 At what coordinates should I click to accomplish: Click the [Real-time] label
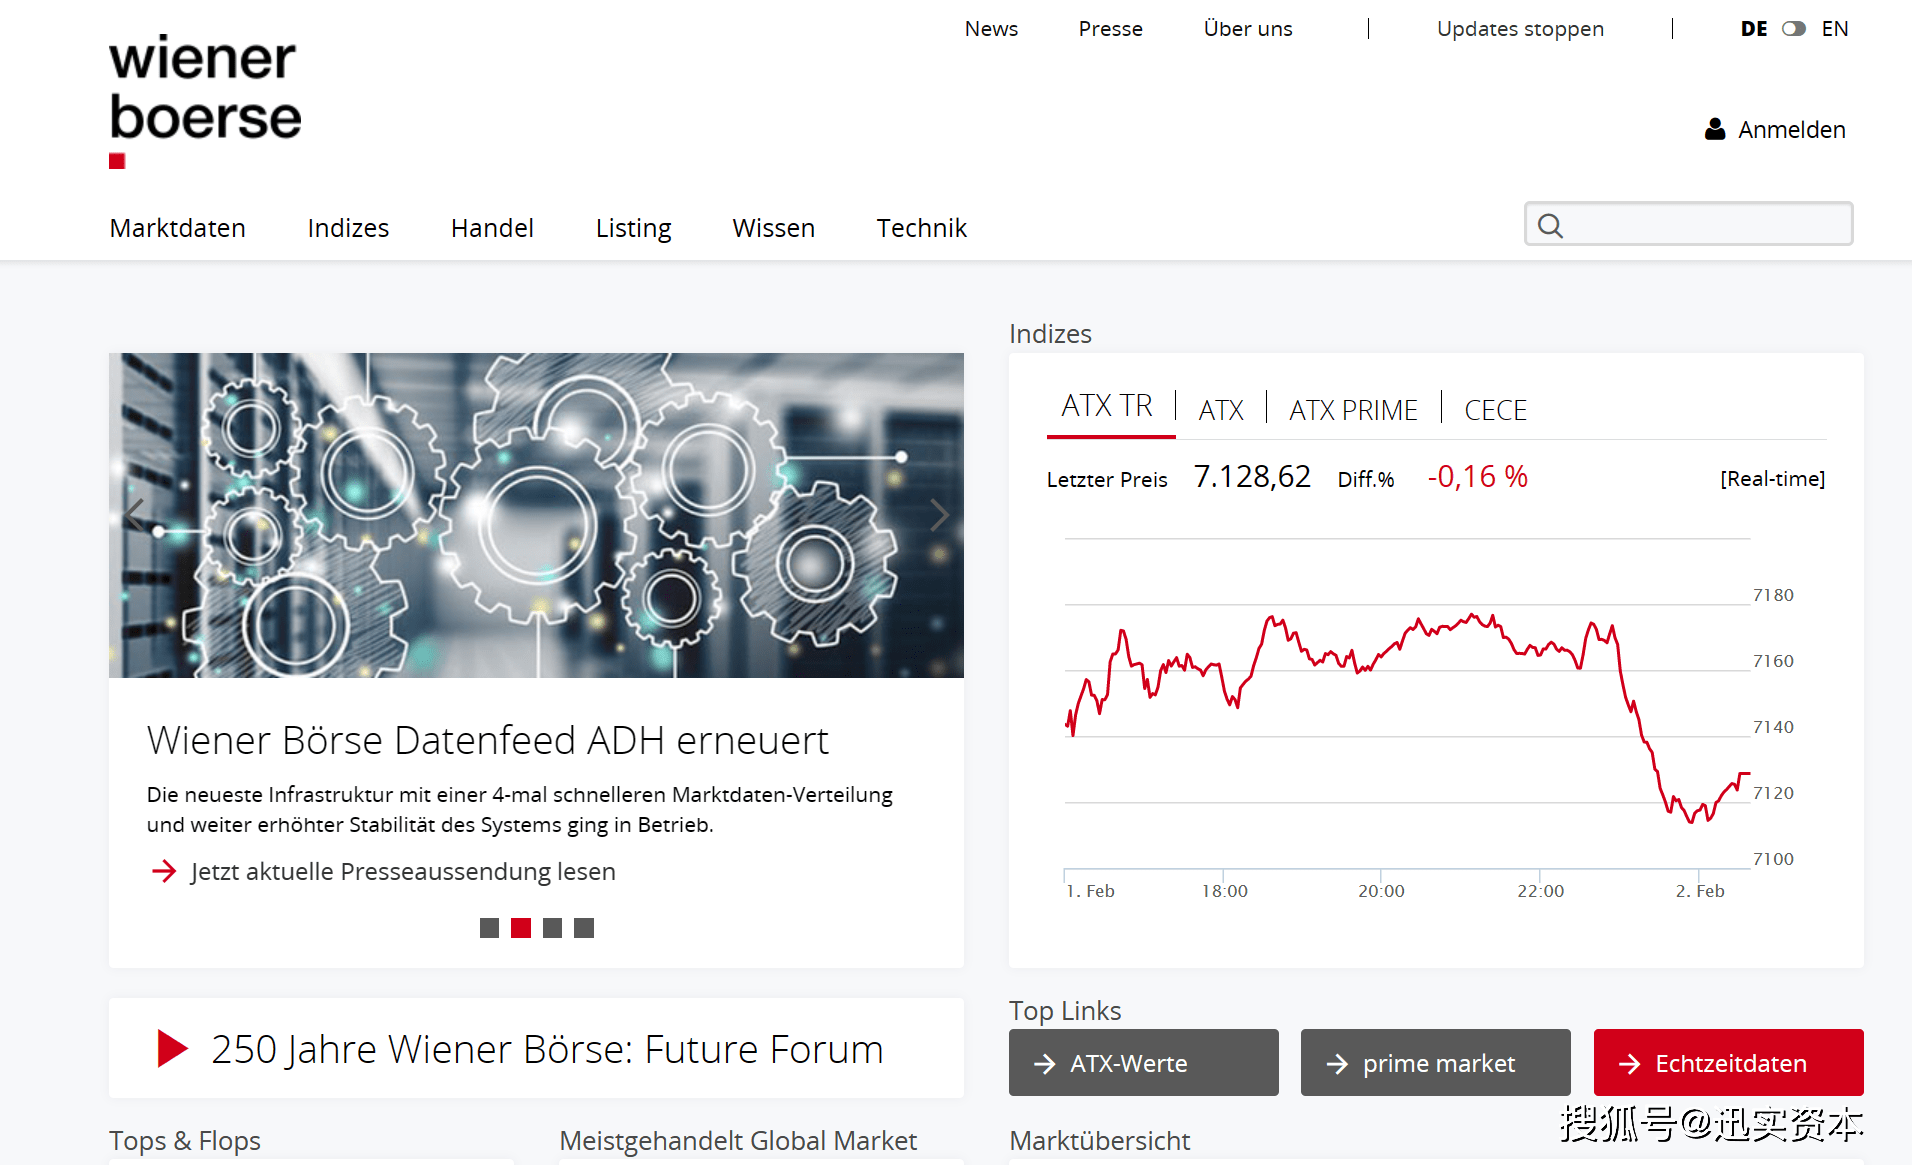coord(1772,479)
